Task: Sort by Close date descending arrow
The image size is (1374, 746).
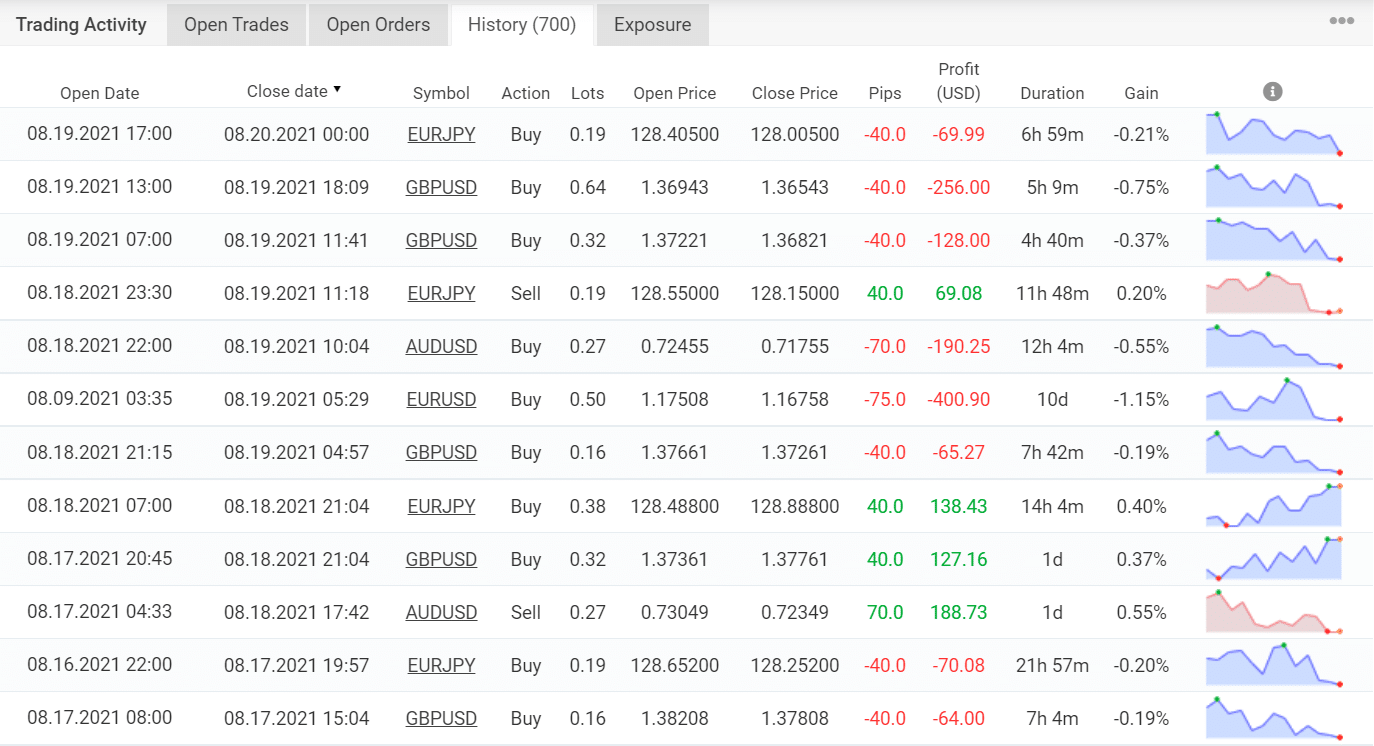Action: 337,90
